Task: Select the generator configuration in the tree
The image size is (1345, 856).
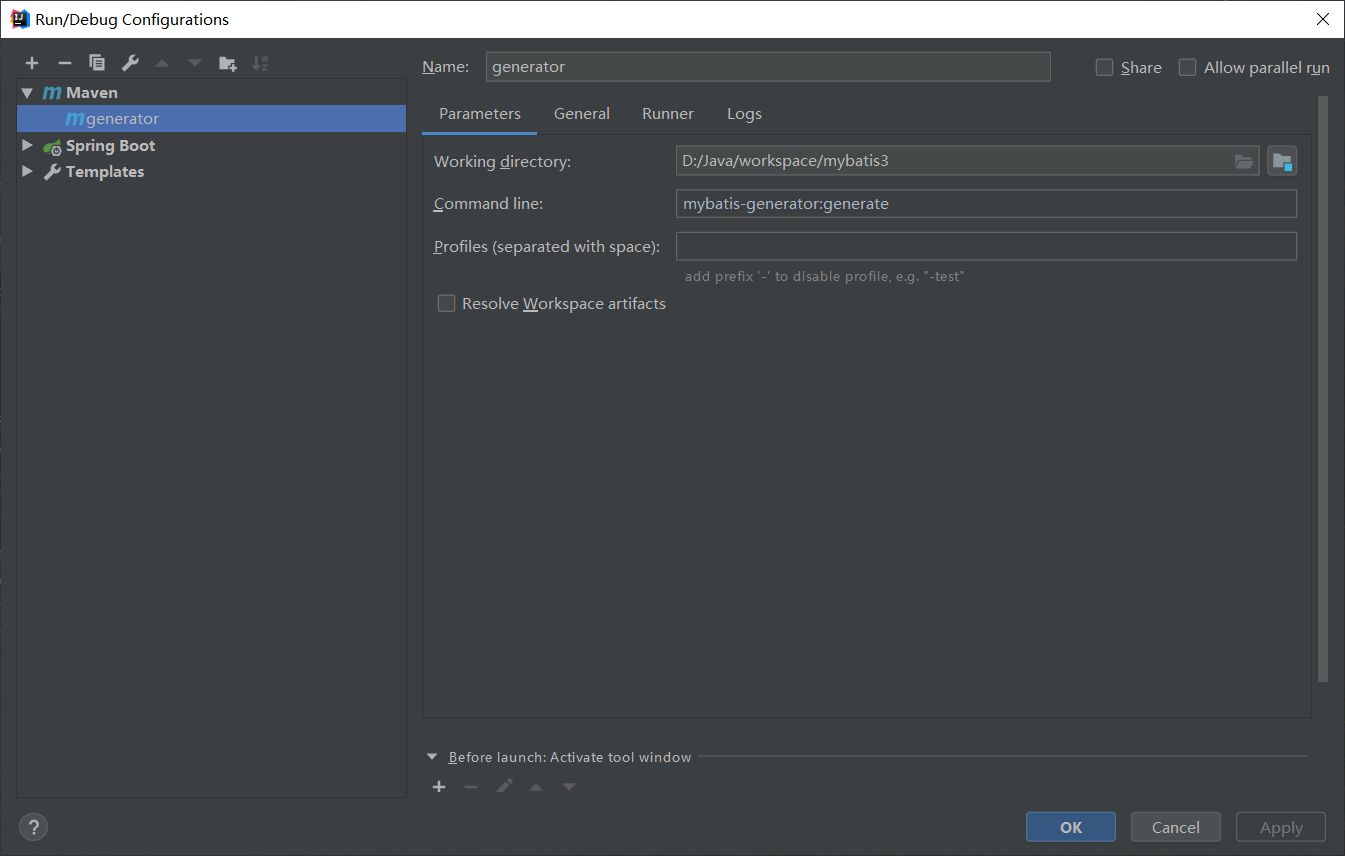Action: click(x=211, y=118)
